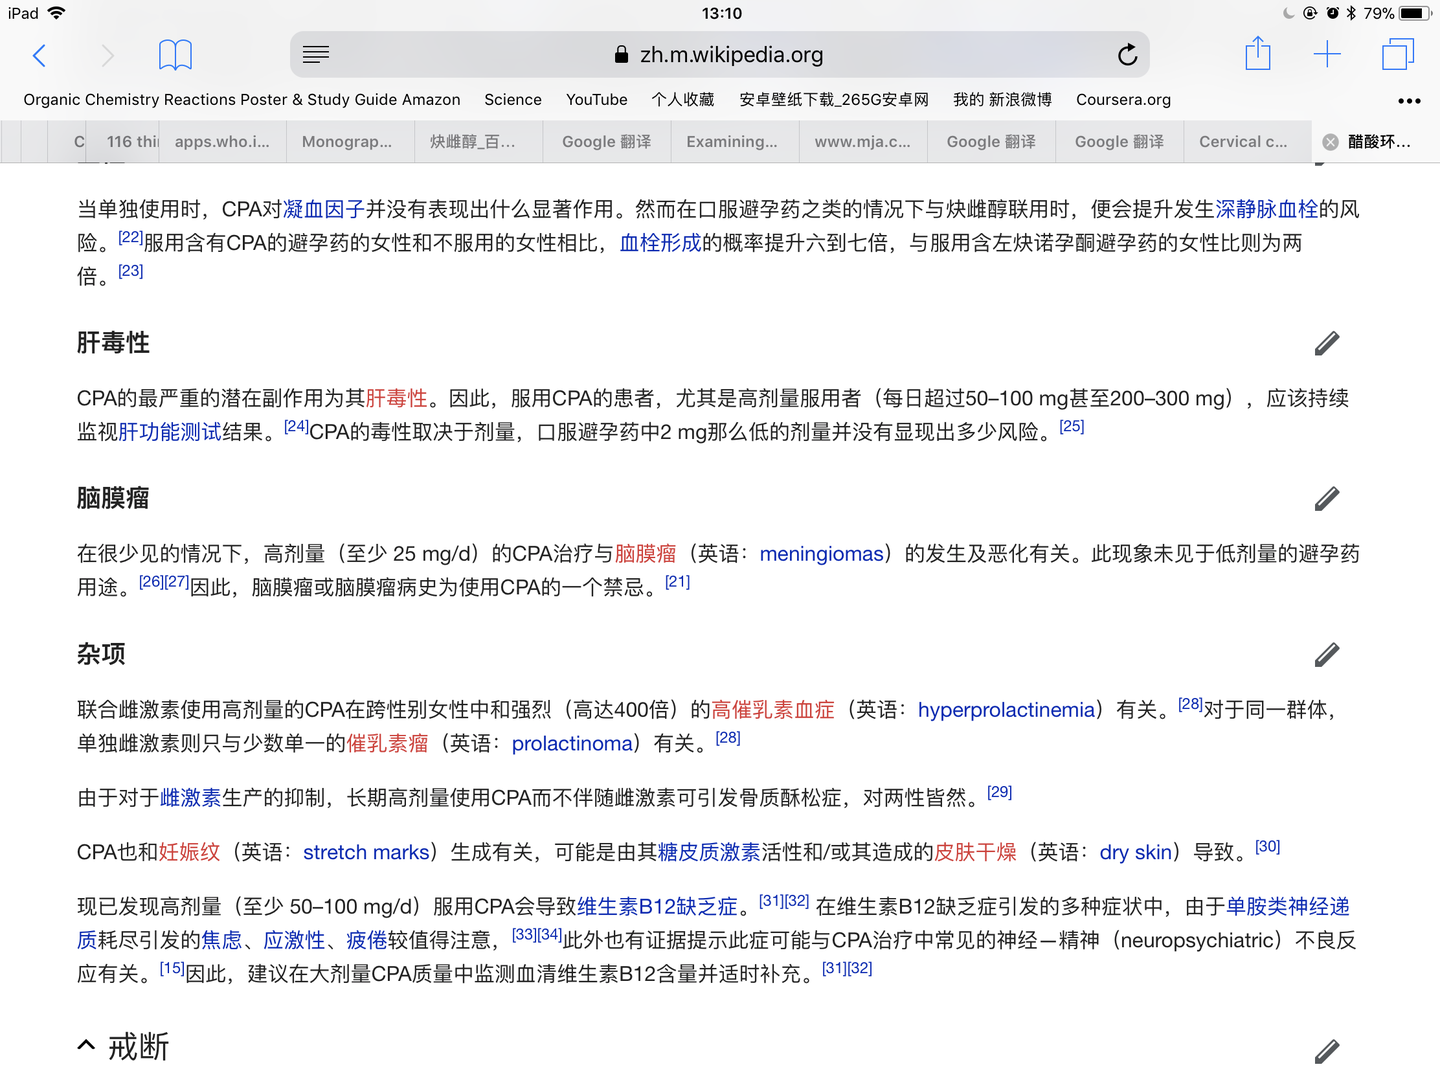Tap the zh.m.wikipedia.org address bar
This screenshot has height=1080, width=1440.
pos(720,55)
